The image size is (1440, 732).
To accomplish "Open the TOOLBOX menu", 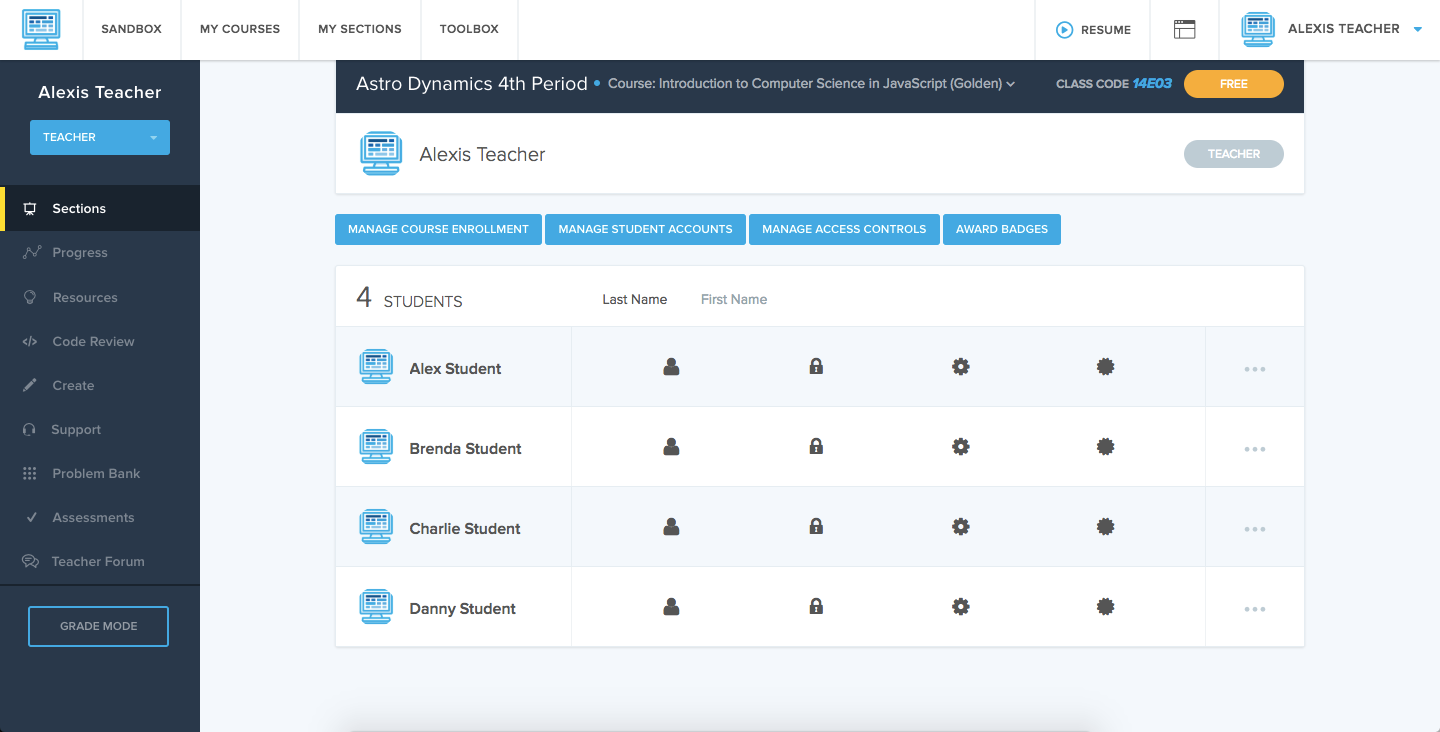I will [469, 29].
